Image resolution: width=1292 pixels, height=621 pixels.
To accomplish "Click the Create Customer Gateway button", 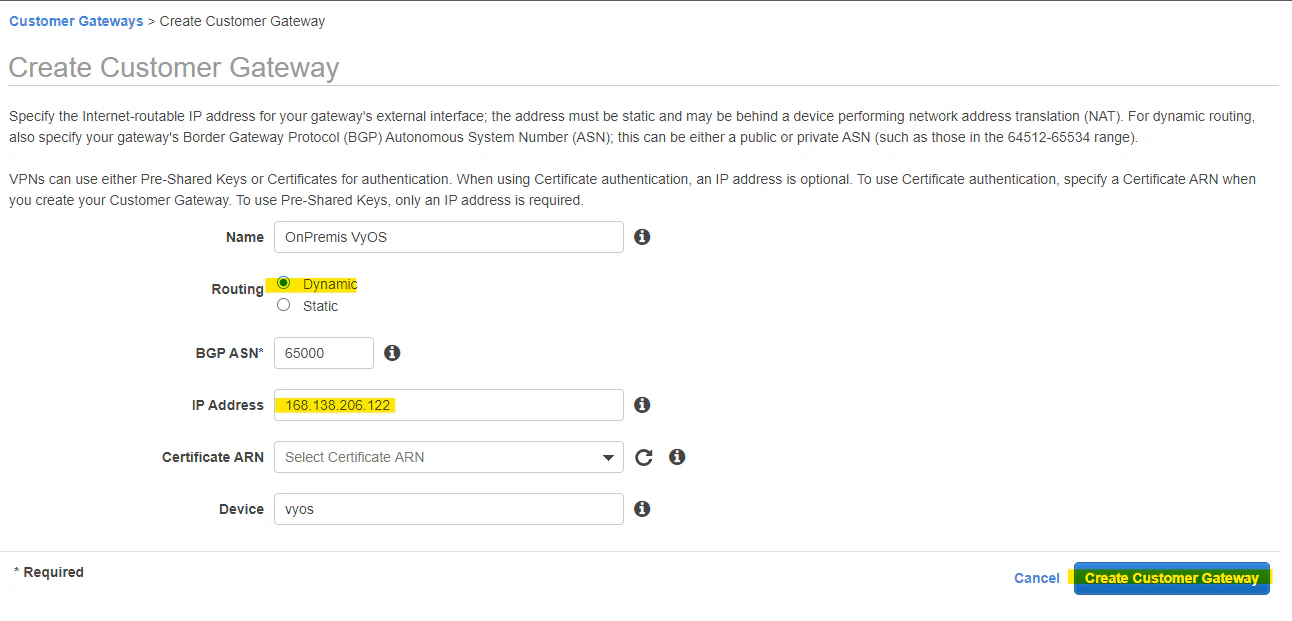I will click(1171, 578).
